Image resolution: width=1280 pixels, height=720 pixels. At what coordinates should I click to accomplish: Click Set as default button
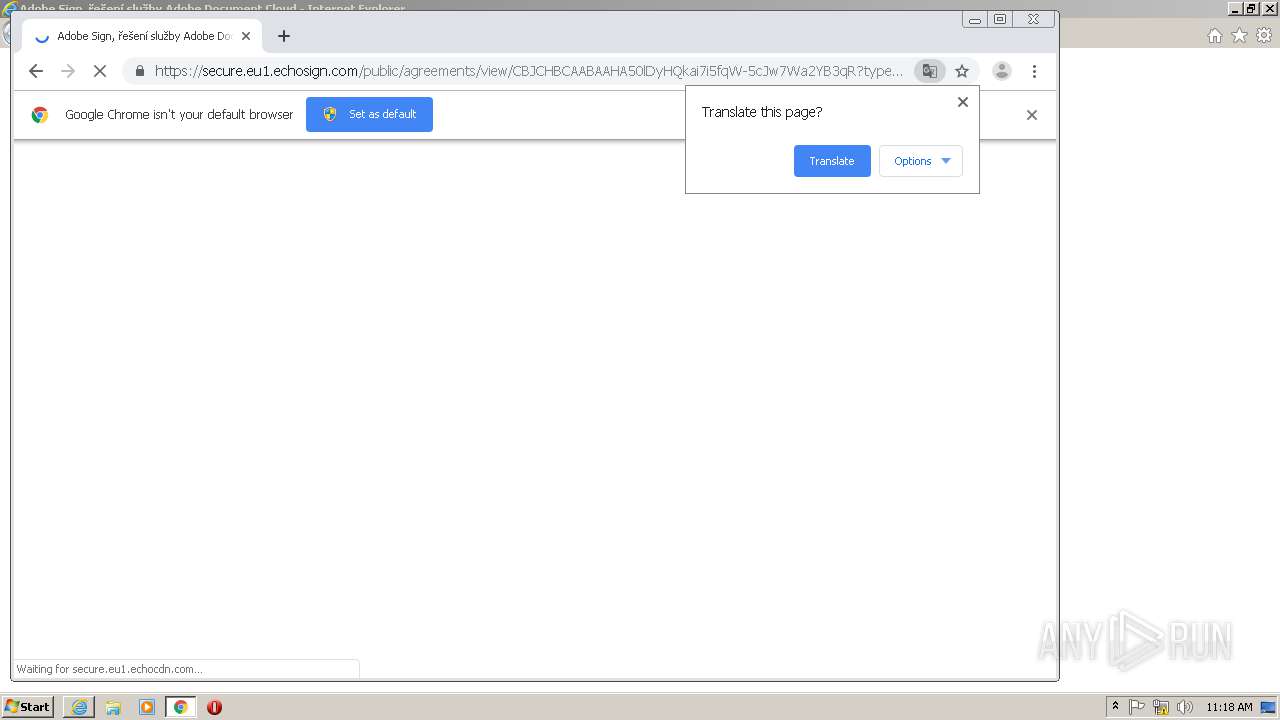(369, 114)
